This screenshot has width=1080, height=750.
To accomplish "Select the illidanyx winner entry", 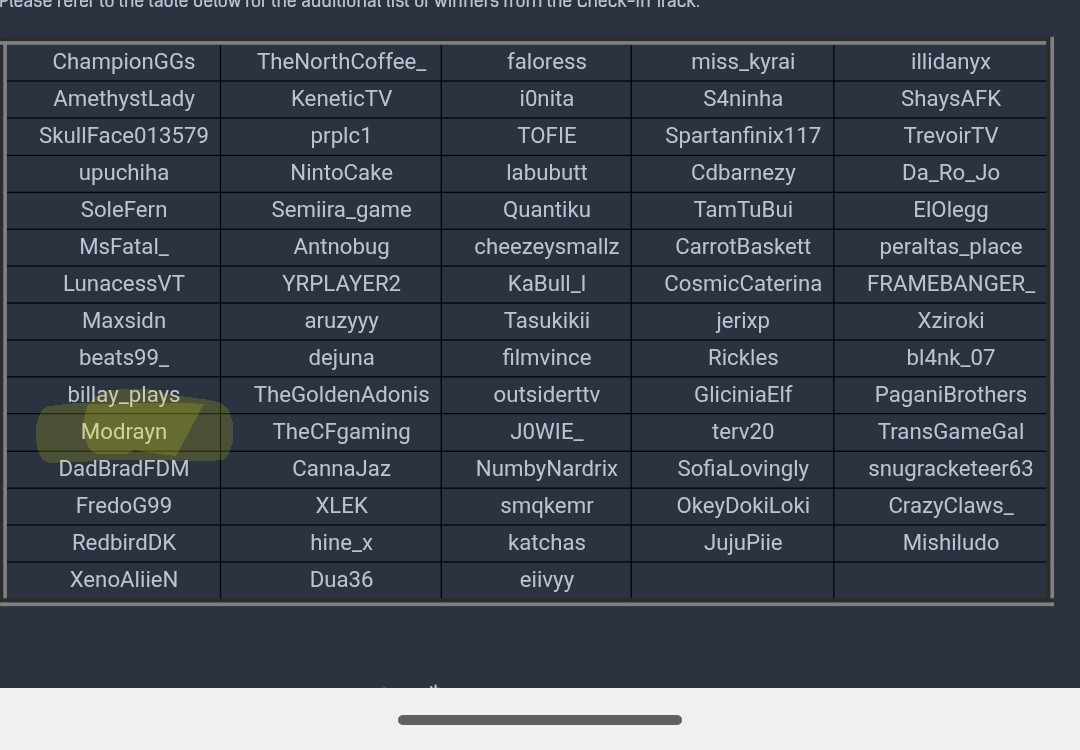I will pyautogui.click(x=950, y=62).
